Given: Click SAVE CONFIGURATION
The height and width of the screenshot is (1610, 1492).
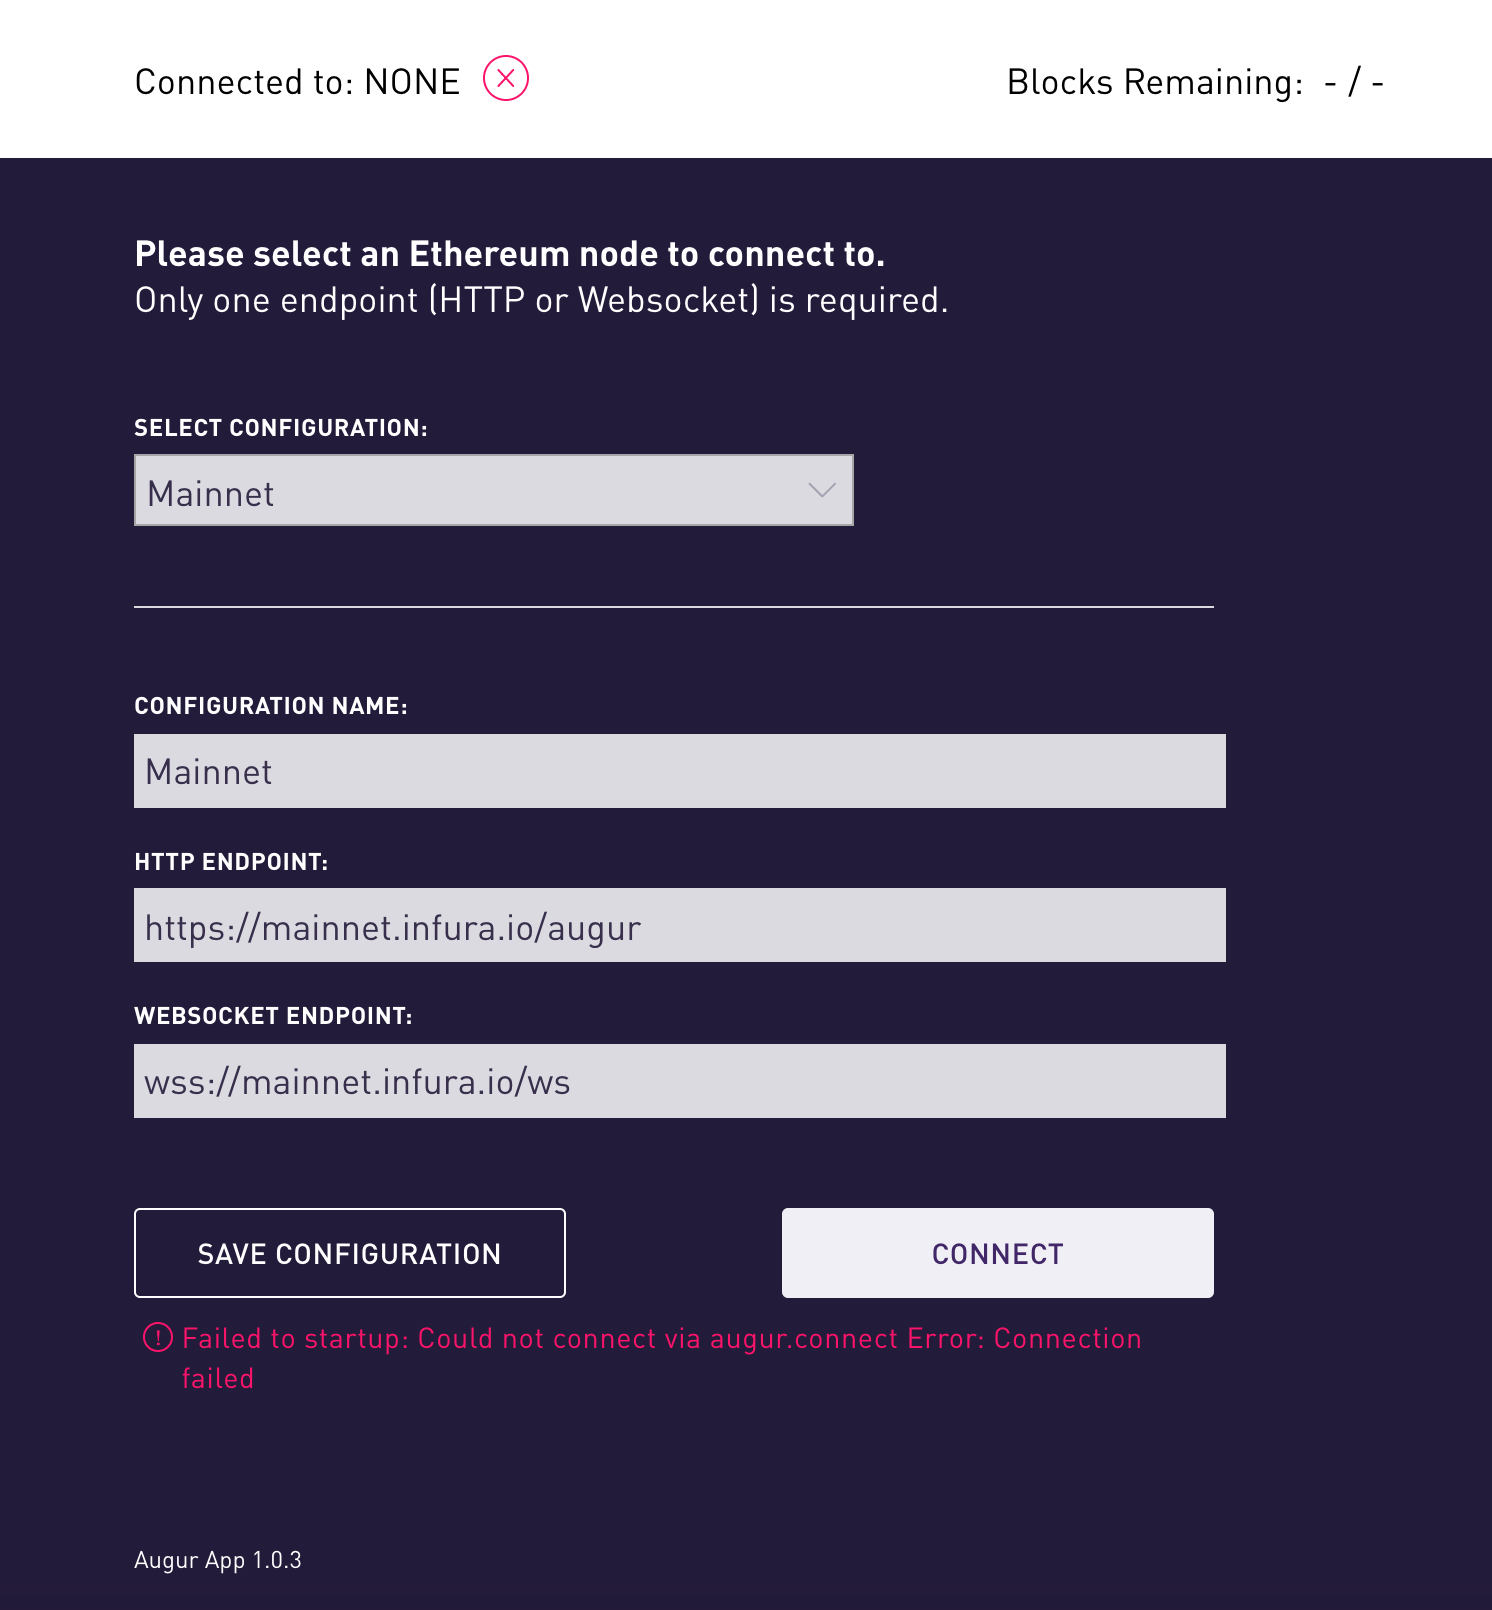Looking at the screenshot, I should pyautogui.click(x=349, y=1253).
